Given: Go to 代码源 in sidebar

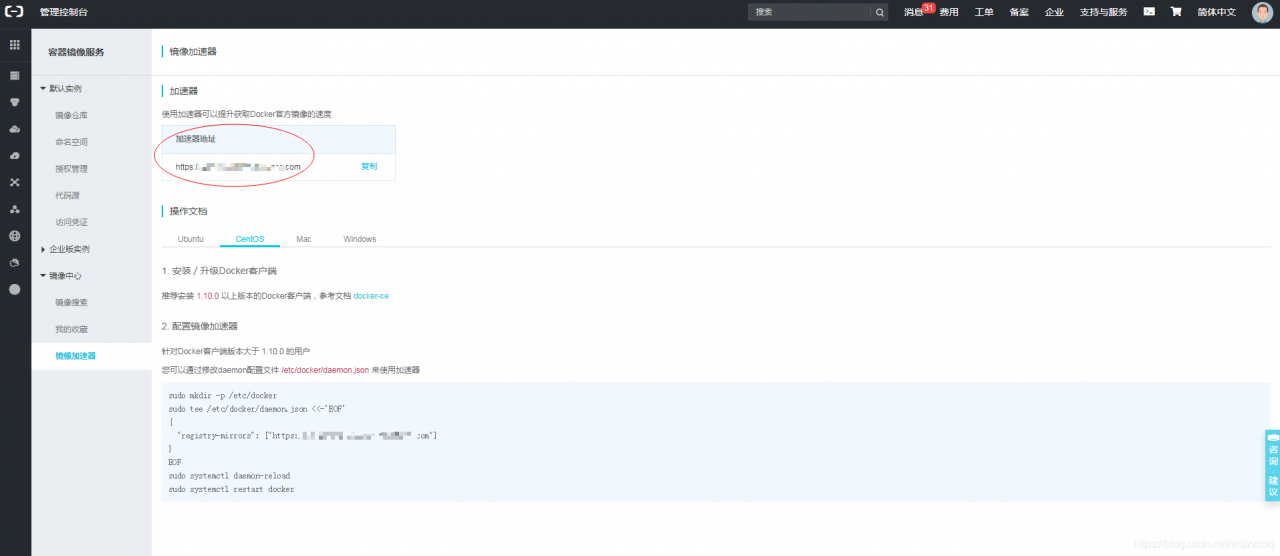Looking at the screenshot, I should pos(67,196).
